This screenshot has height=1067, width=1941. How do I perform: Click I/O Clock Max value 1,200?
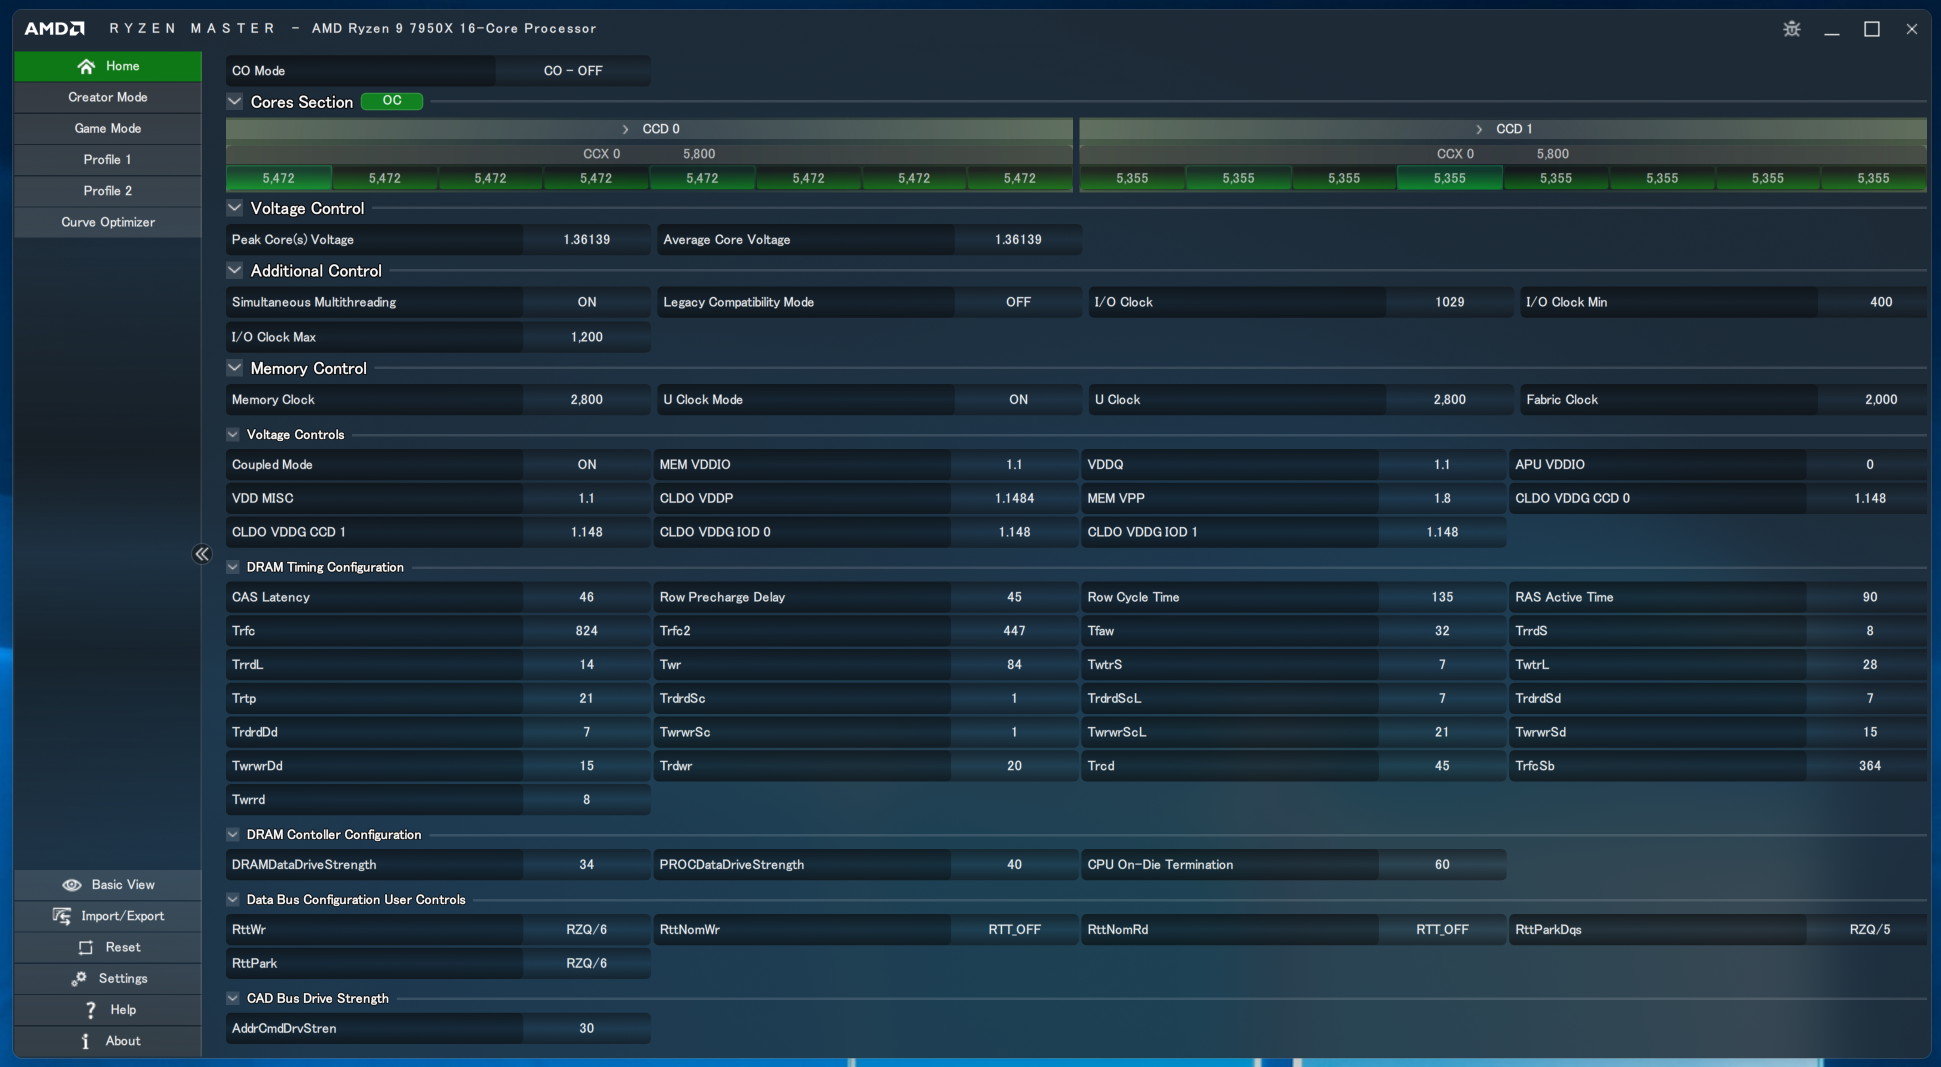(x=587, y=337)
